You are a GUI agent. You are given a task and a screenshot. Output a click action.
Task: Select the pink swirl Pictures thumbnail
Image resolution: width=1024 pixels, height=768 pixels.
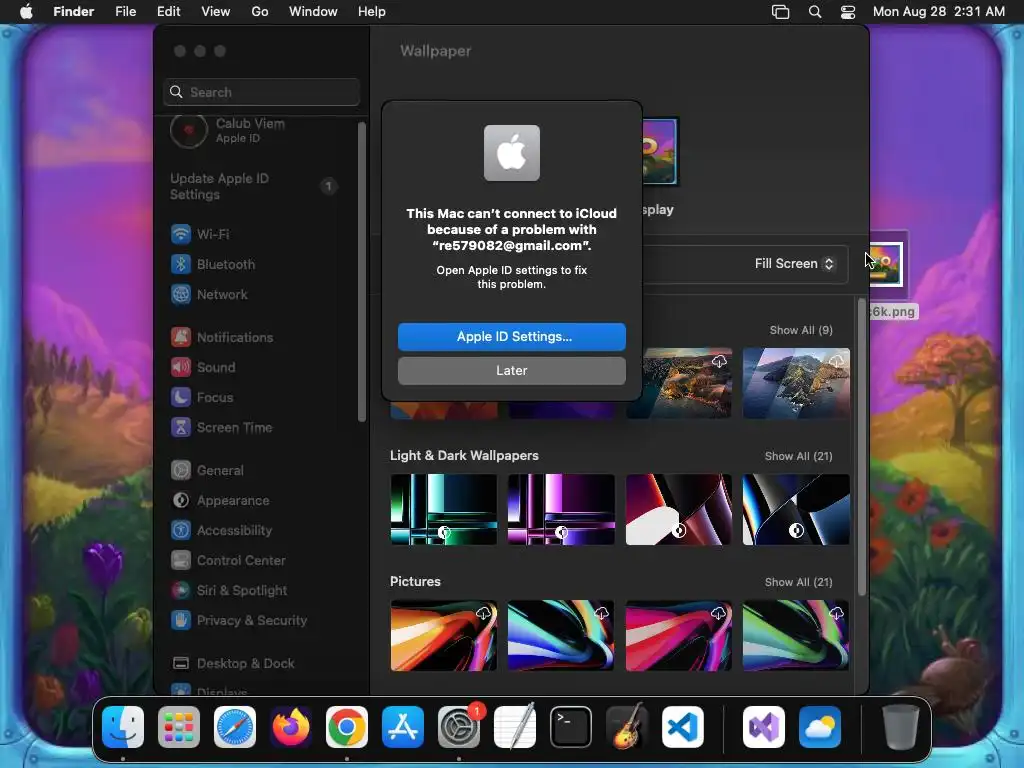click(x=679, y=635)
